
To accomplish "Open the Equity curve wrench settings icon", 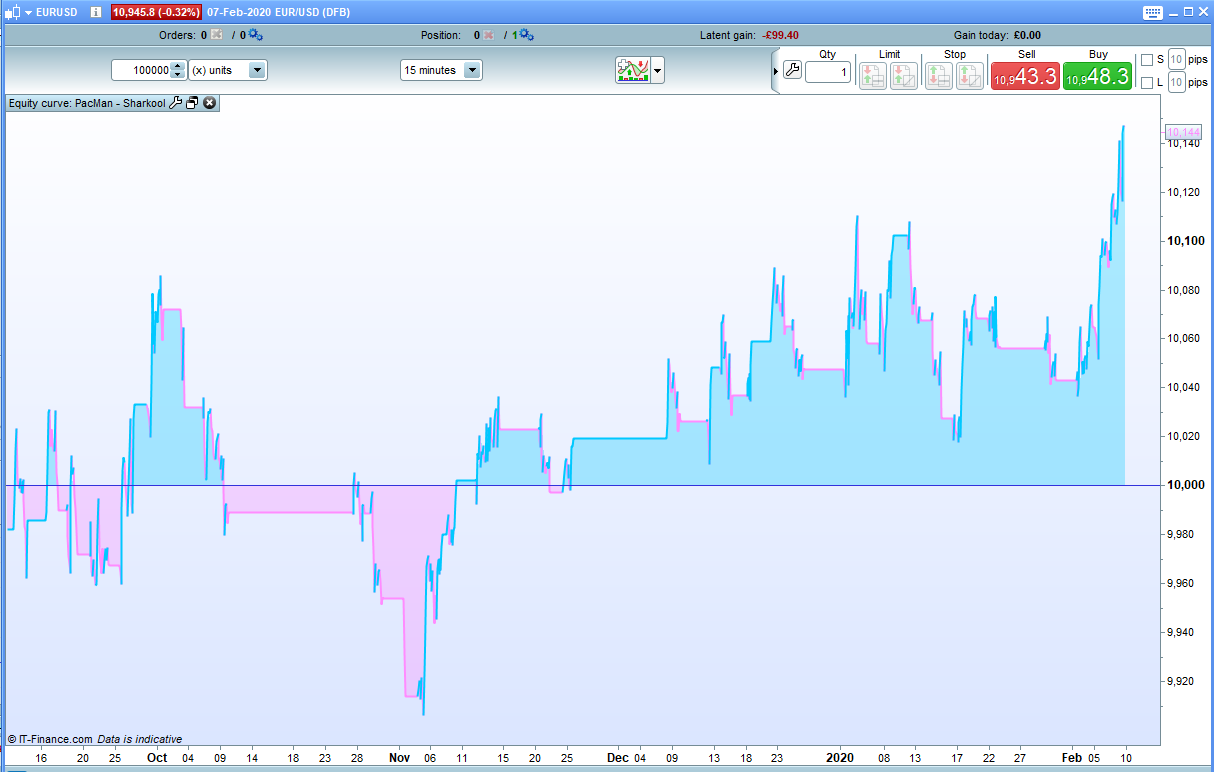I will (x=176, y=103).
